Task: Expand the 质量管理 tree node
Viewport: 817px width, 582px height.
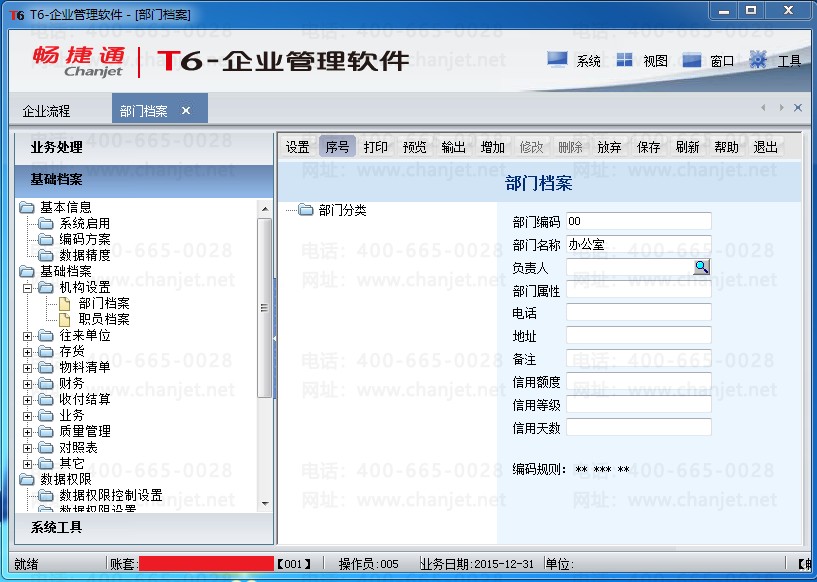Action: [x=28, y=432]
